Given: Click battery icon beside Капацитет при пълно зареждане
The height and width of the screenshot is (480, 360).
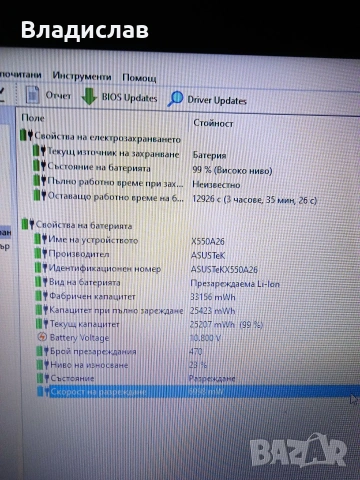Looking at the screenshot, I should point(43,309).
